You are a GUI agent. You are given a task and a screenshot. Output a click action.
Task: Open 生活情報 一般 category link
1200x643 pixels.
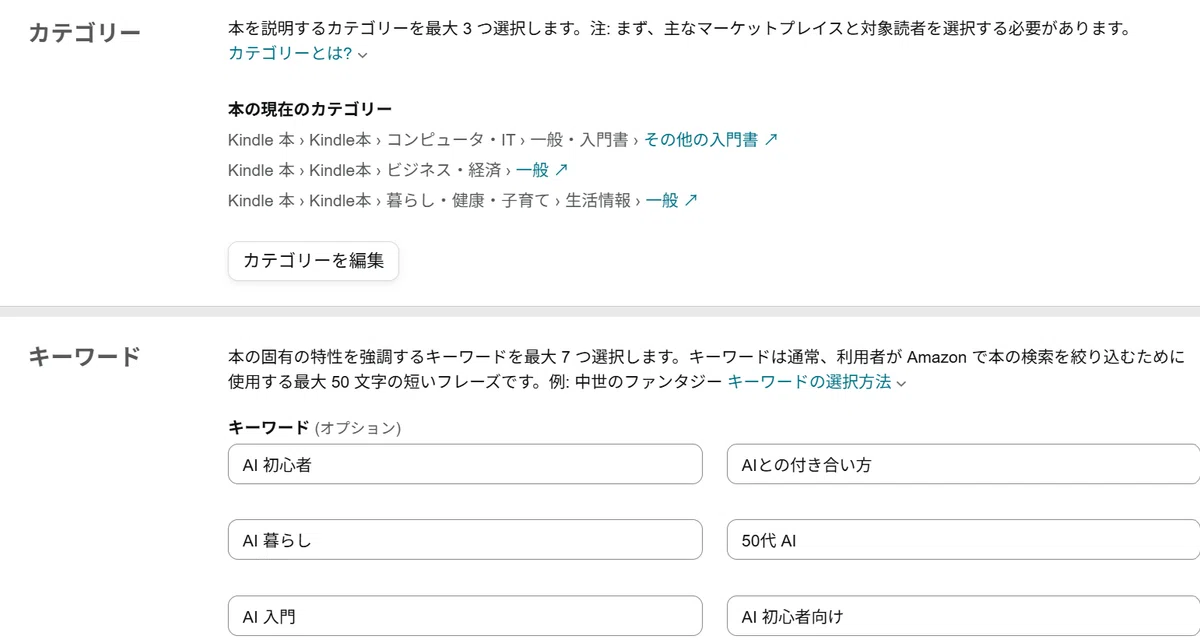[x=662, y=200]
